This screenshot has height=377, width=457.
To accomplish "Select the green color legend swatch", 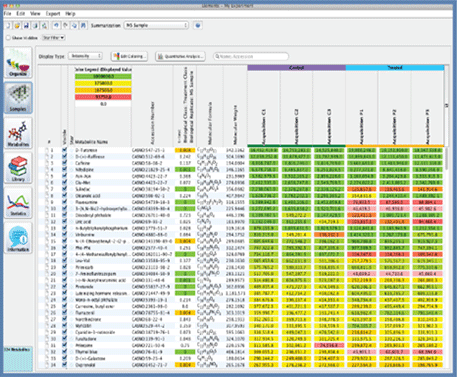I will point(103,76).
